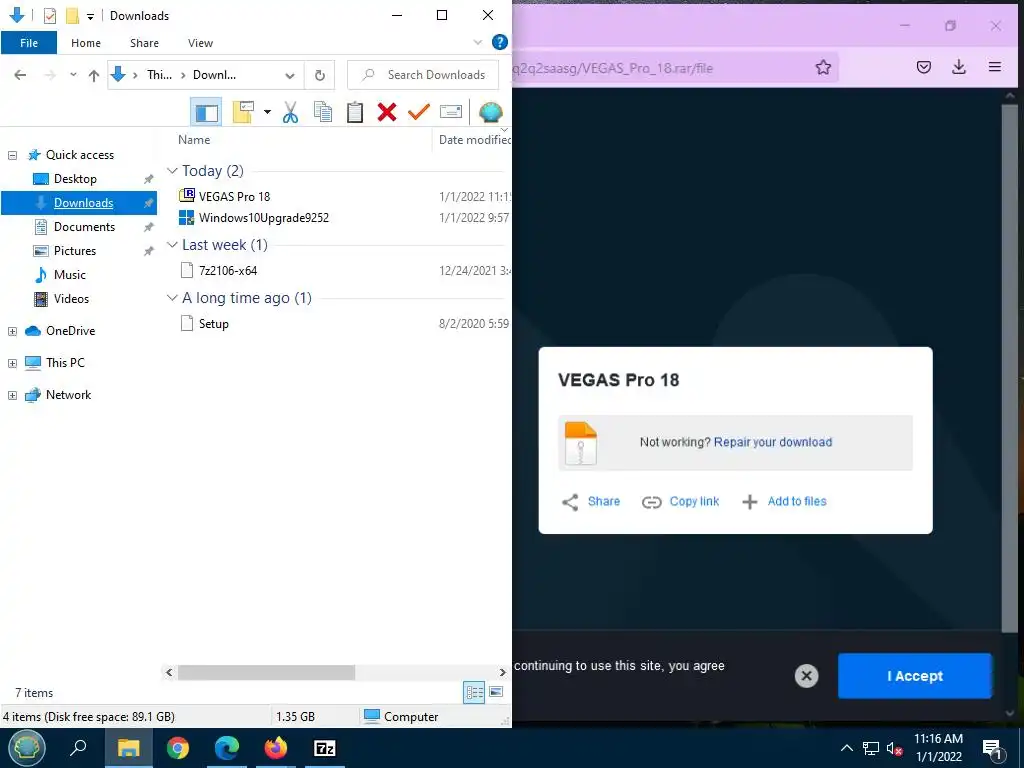Open the Home ribbon tab
This screenshot has width=1024, height=768.
pos(86,43)
